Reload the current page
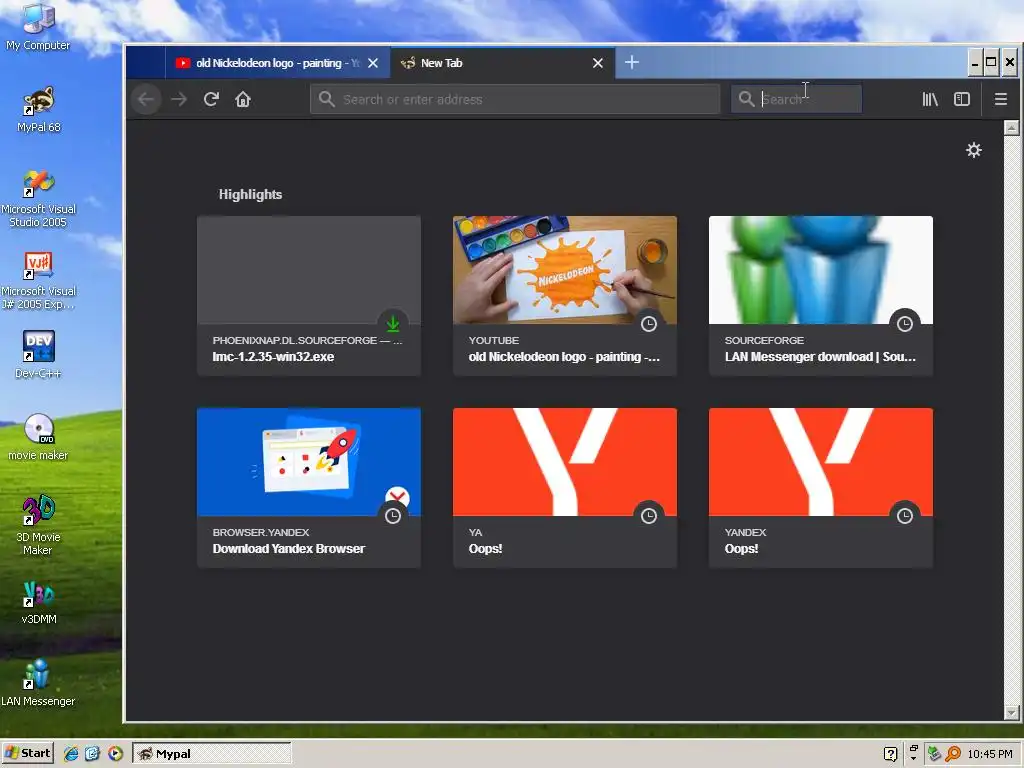 pyautogui.click(x=211, y=99)
